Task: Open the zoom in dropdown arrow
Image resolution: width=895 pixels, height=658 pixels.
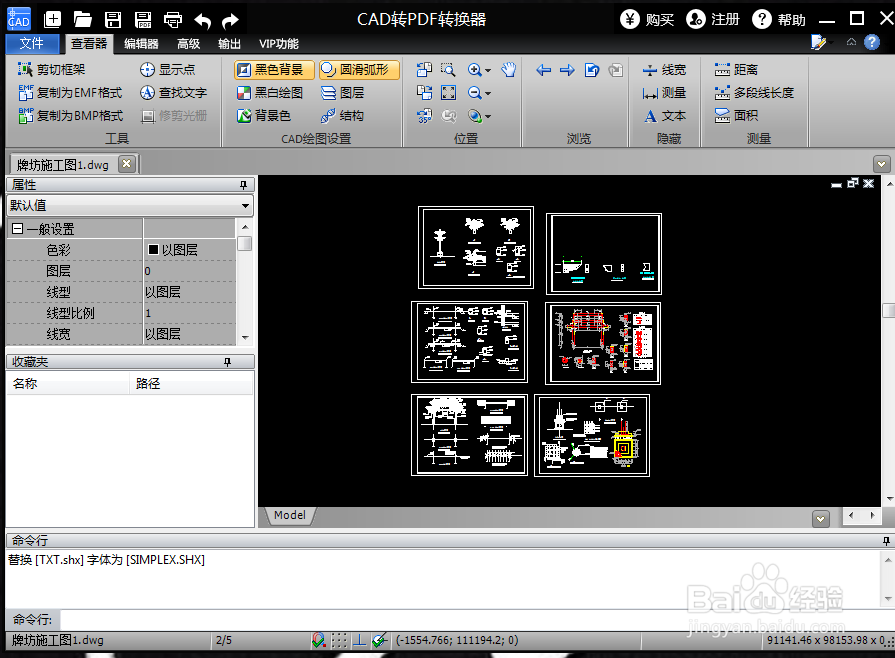Action: pyautogui.click(x=488, y=71)
